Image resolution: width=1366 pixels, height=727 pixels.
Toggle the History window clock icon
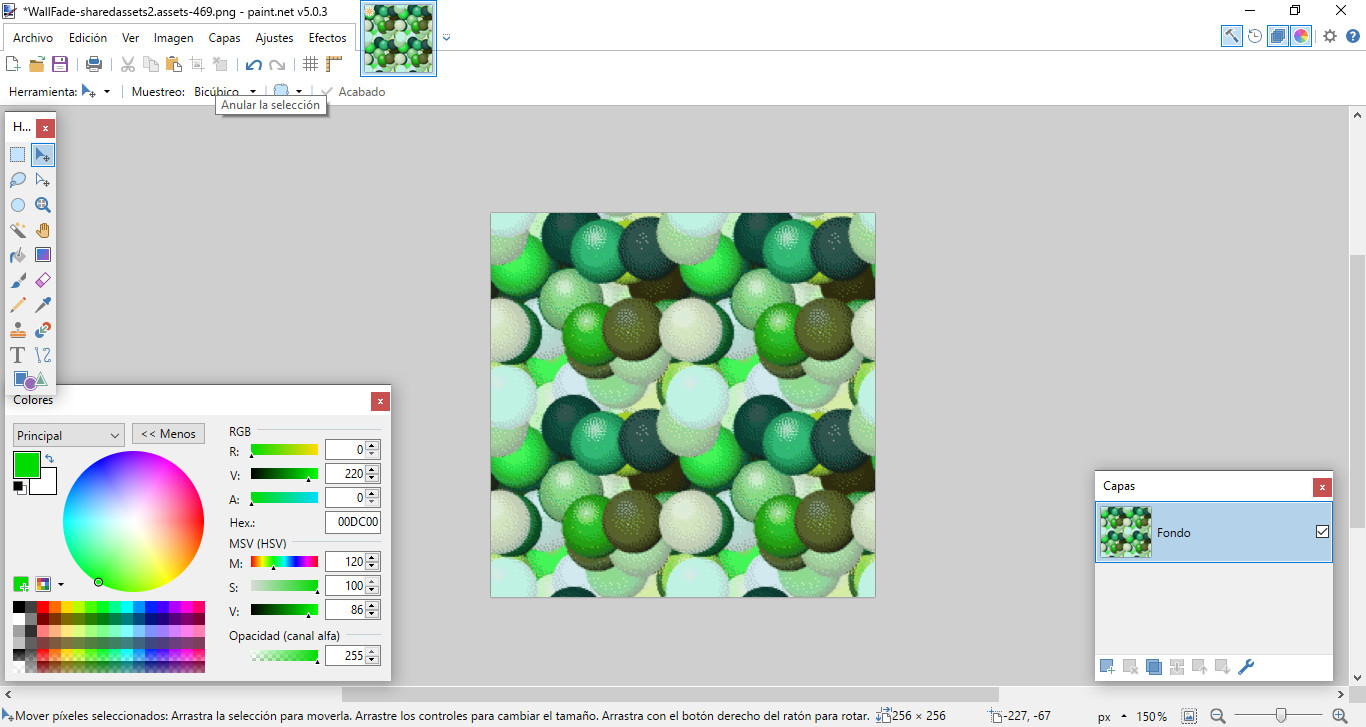coord(1255,36)
